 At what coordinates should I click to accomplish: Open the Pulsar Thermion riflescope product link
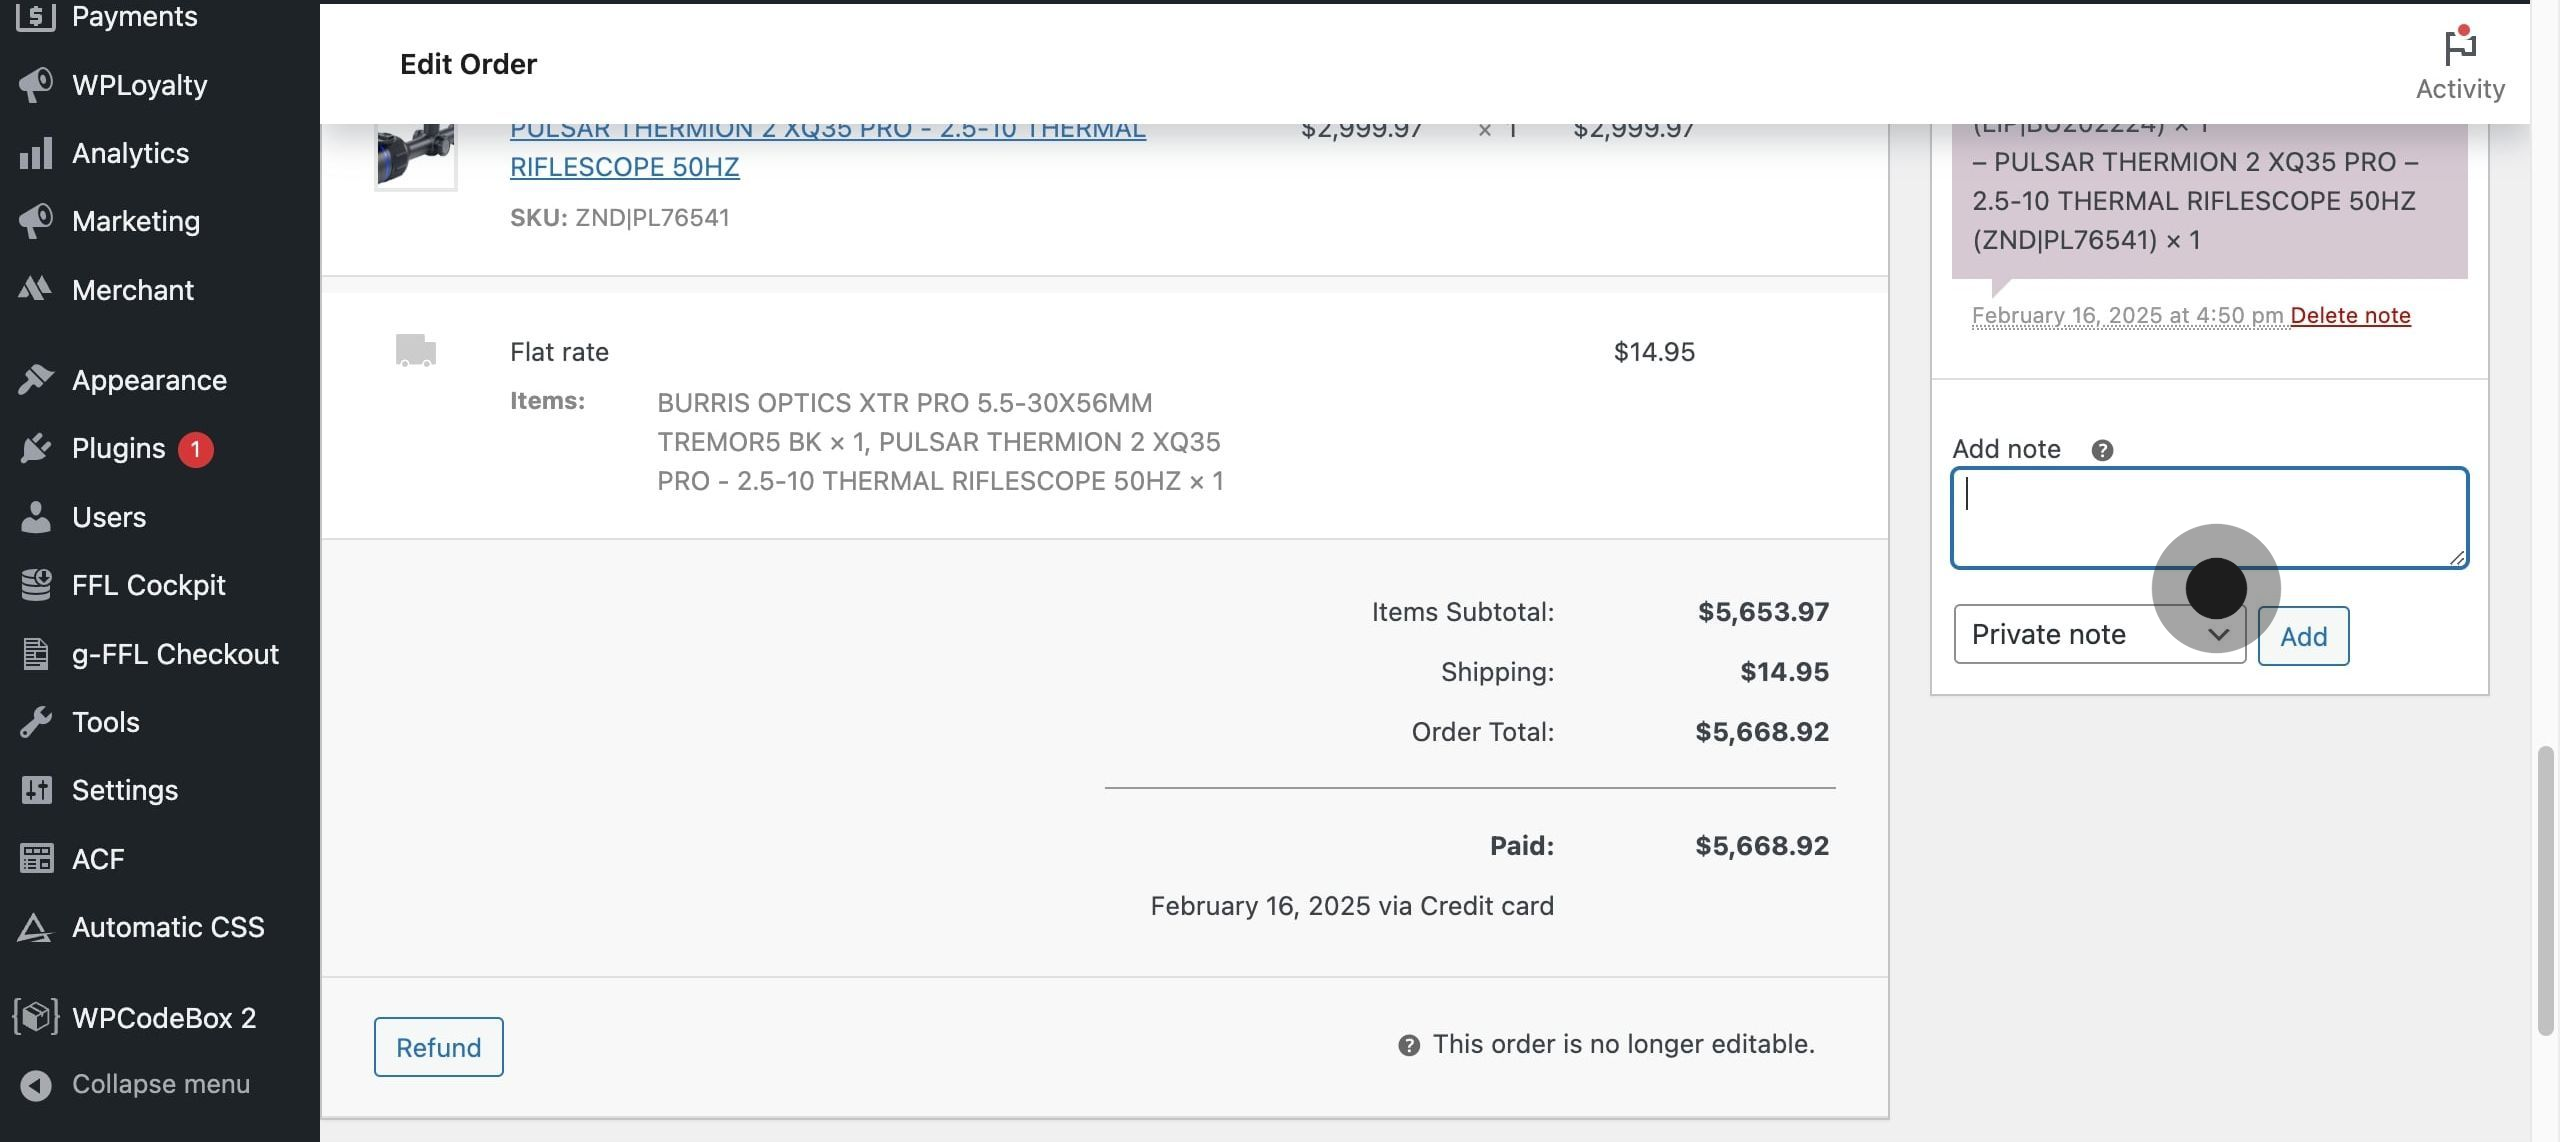click(625, 166)
